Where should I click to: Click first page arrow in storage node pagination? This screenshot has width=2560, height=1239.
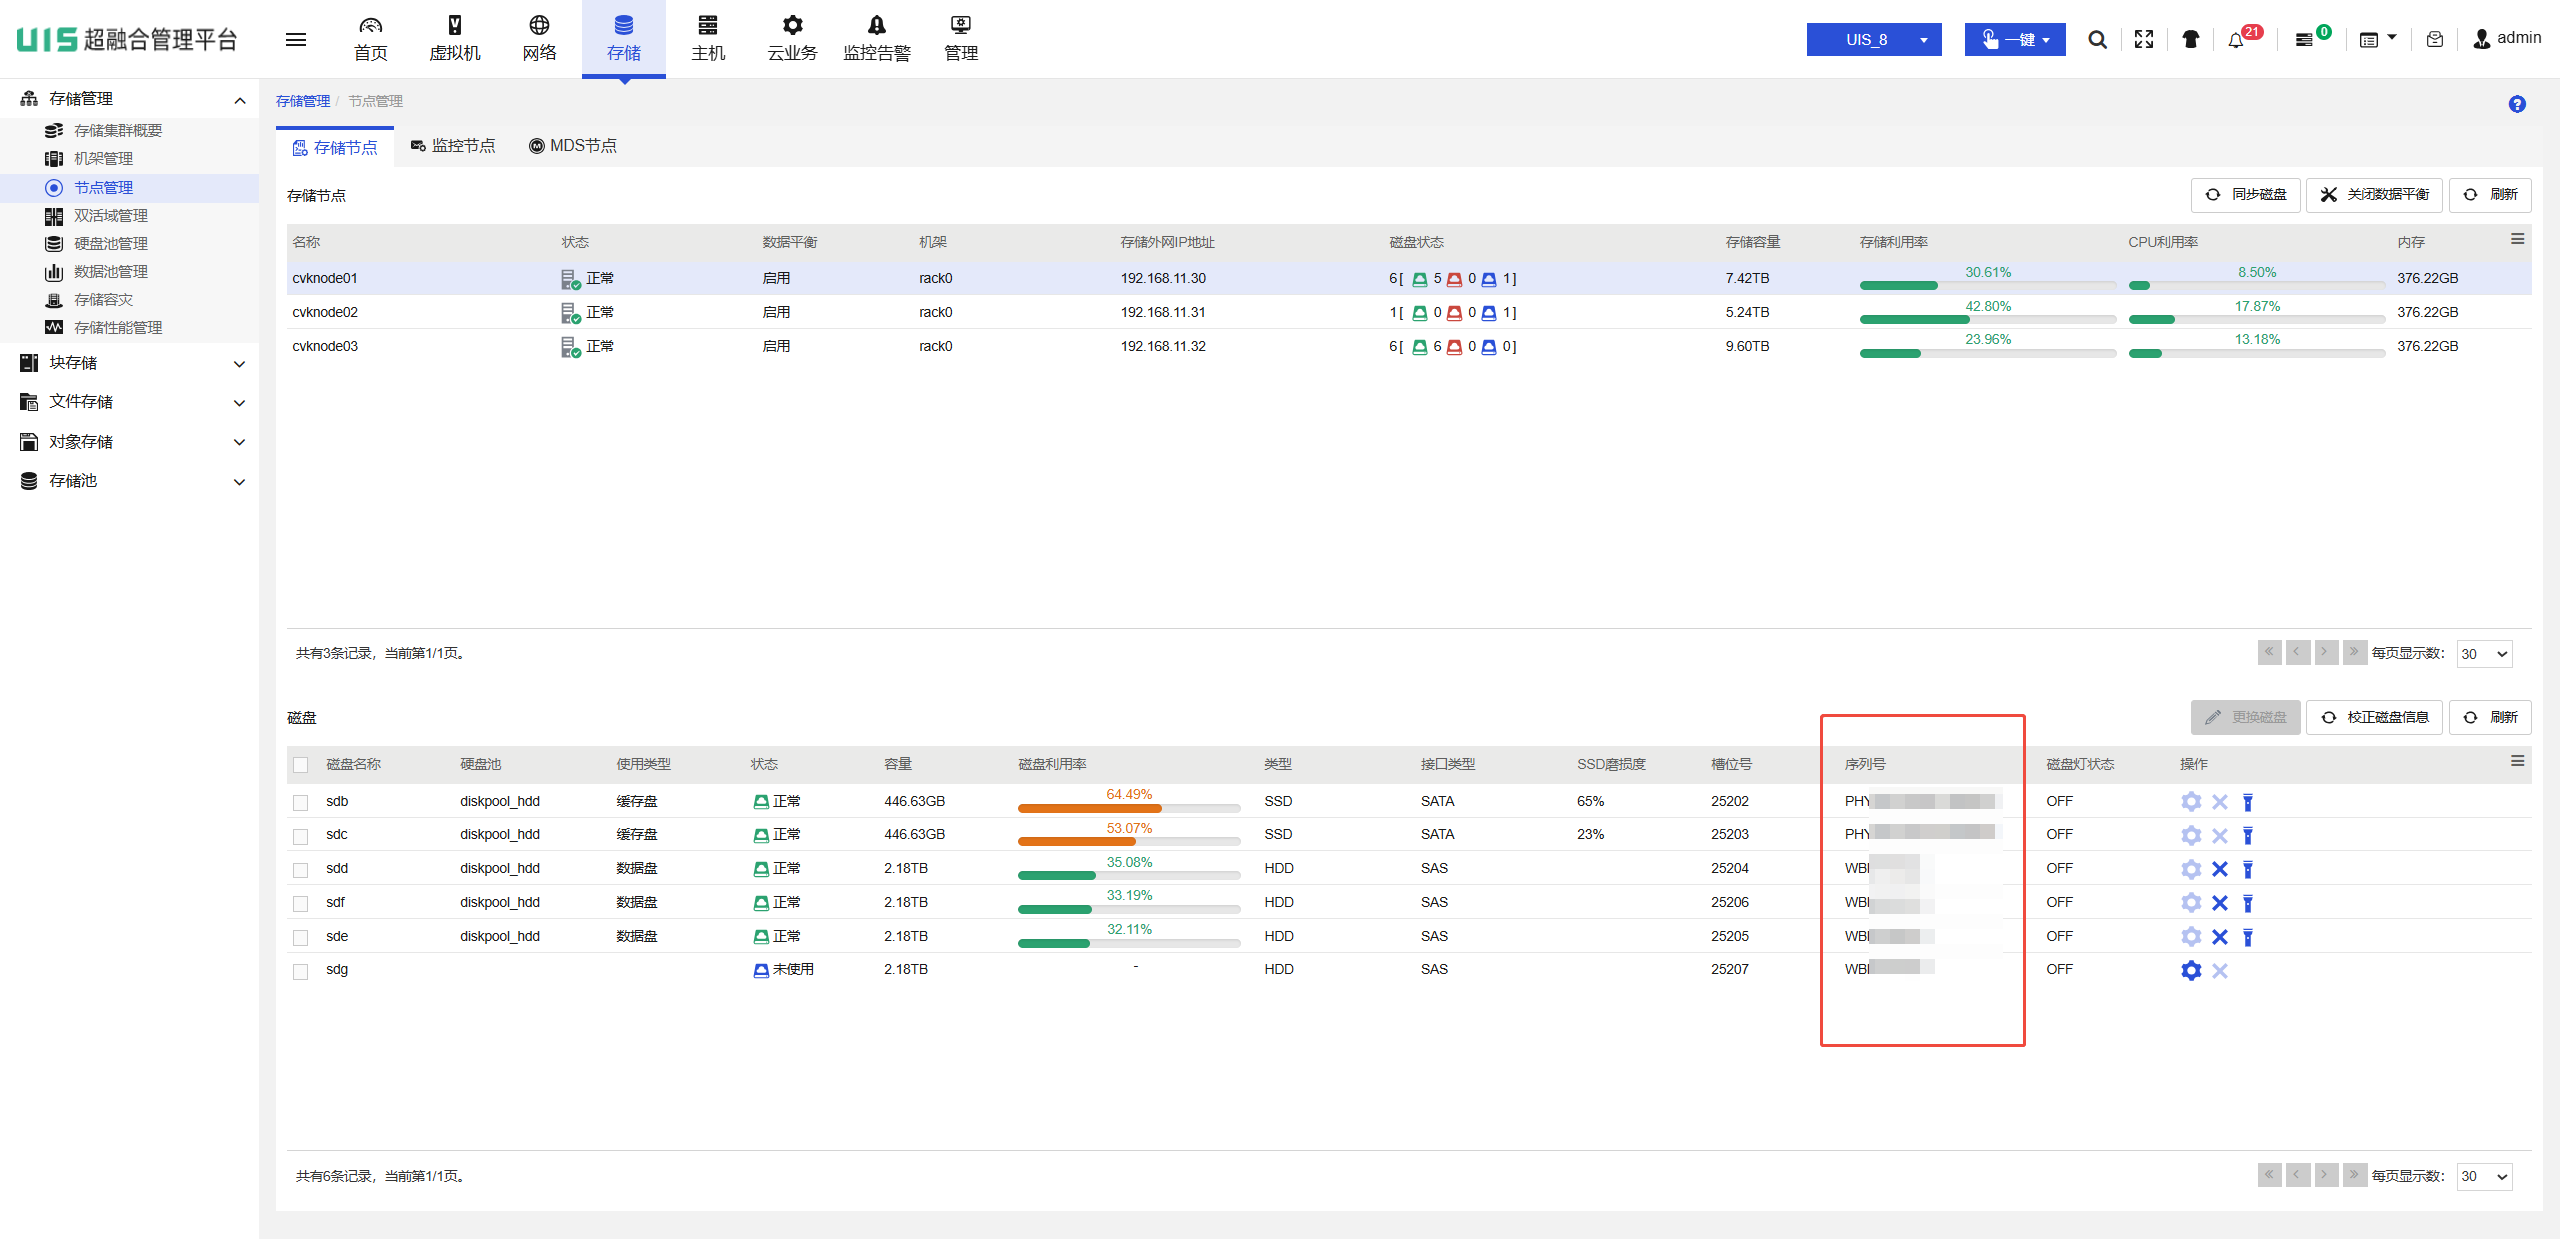(x=2269, y=652)
